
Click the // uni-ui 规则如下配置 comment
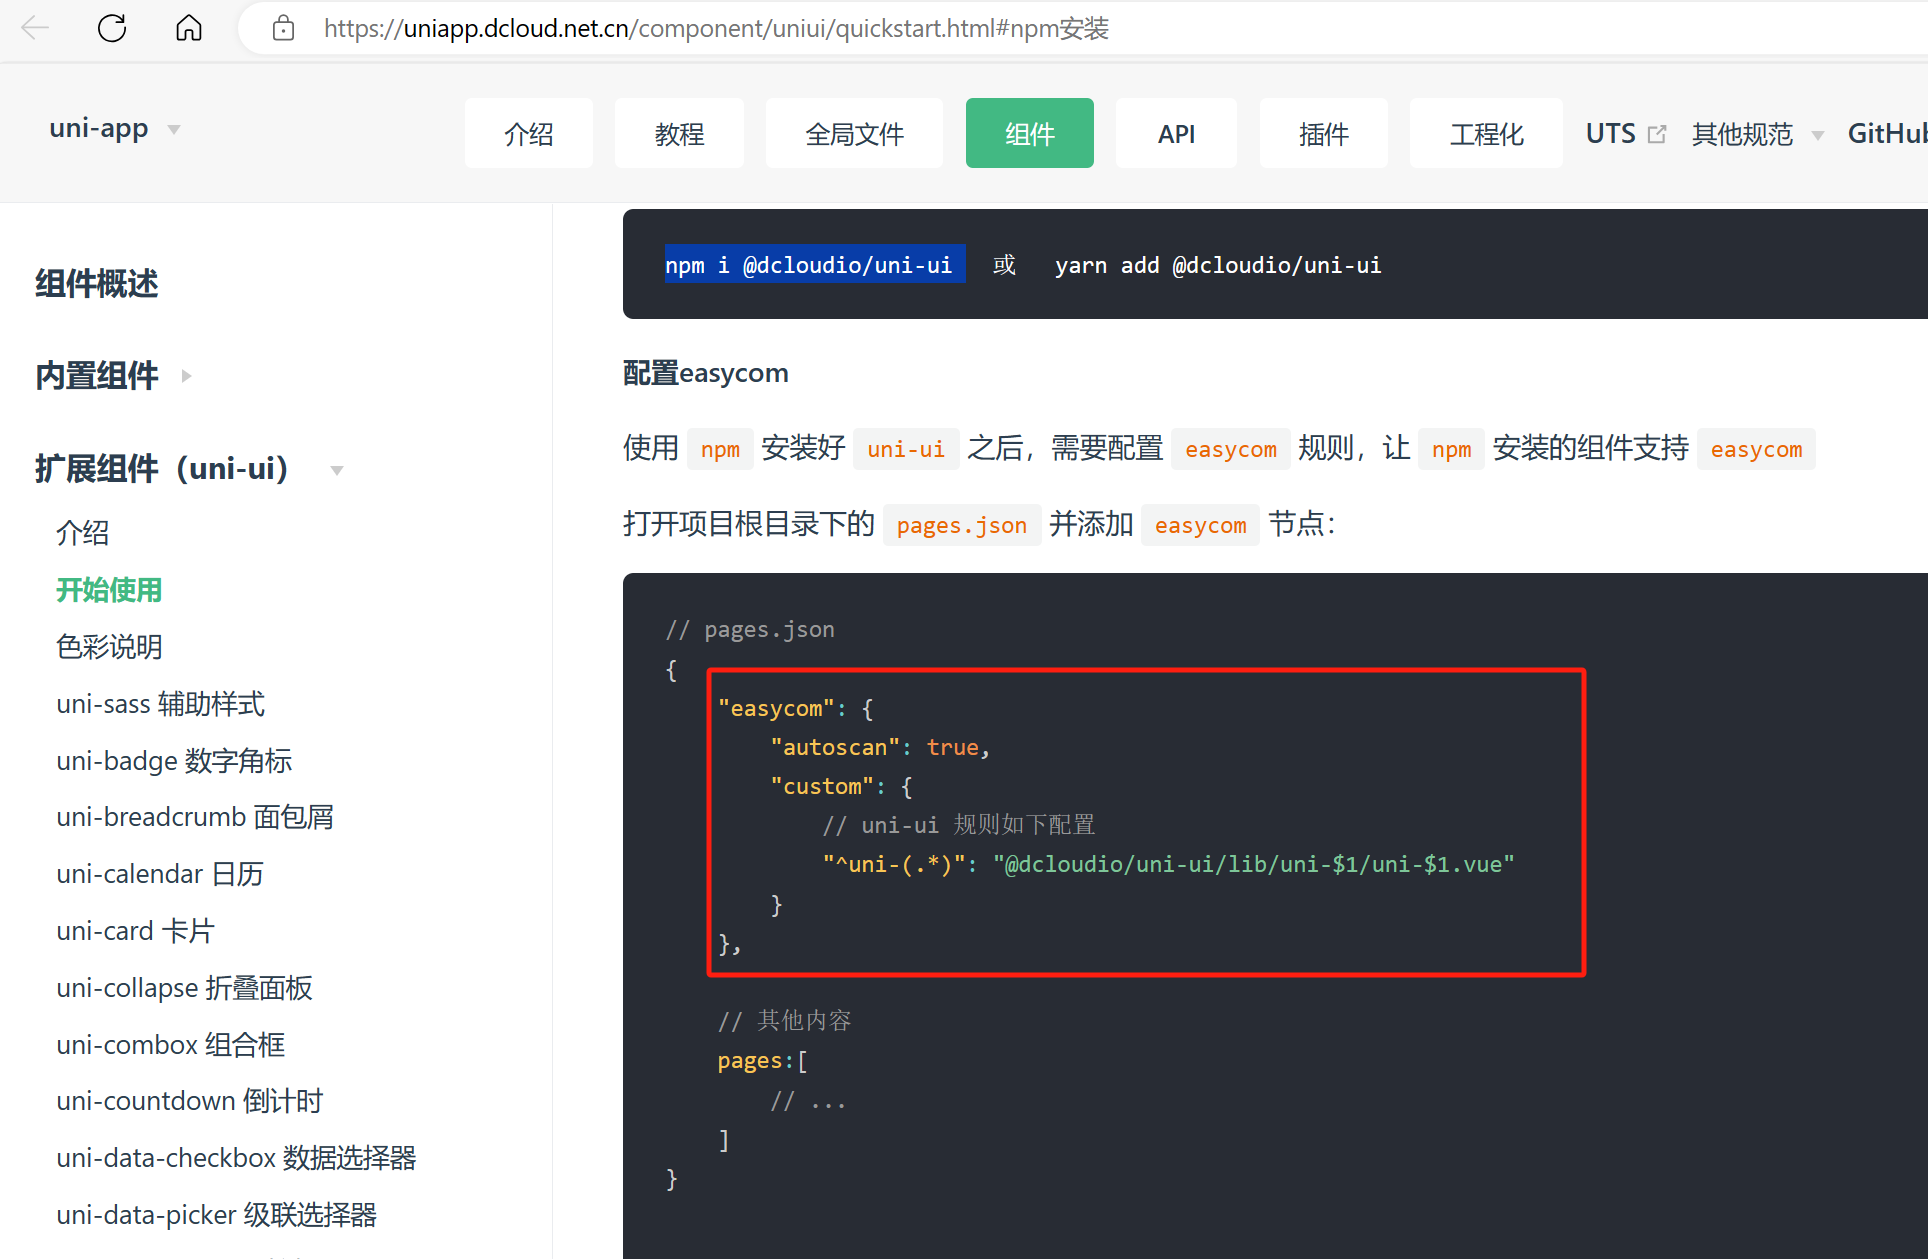click(958, 825)
